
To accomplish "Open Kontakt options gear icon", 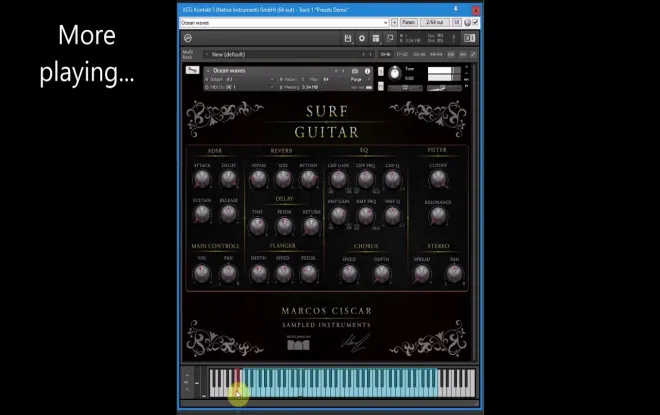I will click(362, 38).
